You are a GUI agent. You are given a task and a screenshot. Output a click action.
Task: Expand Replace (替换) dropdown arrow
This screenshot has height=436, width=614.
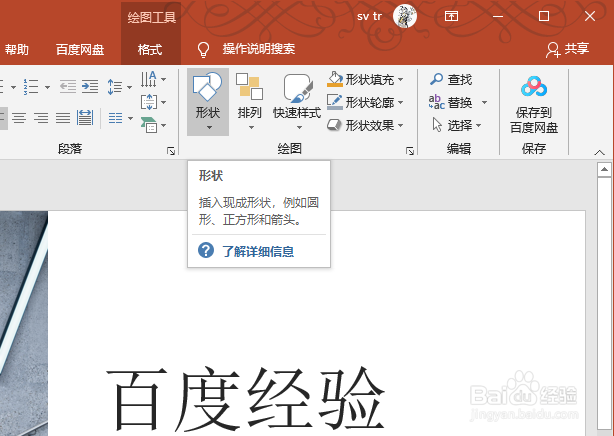point(484,103)
